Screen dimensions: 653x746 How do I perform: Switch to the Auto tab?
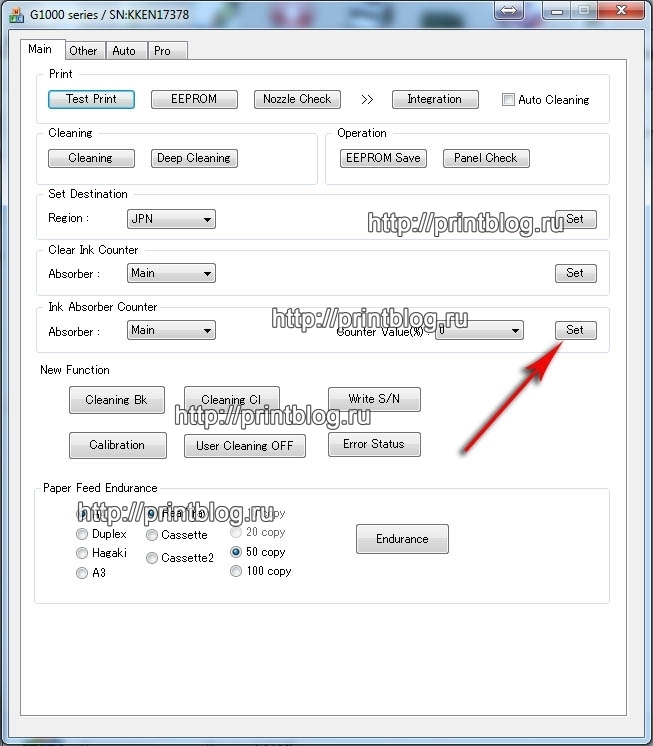pyautogui.click(x=124, y=50)
